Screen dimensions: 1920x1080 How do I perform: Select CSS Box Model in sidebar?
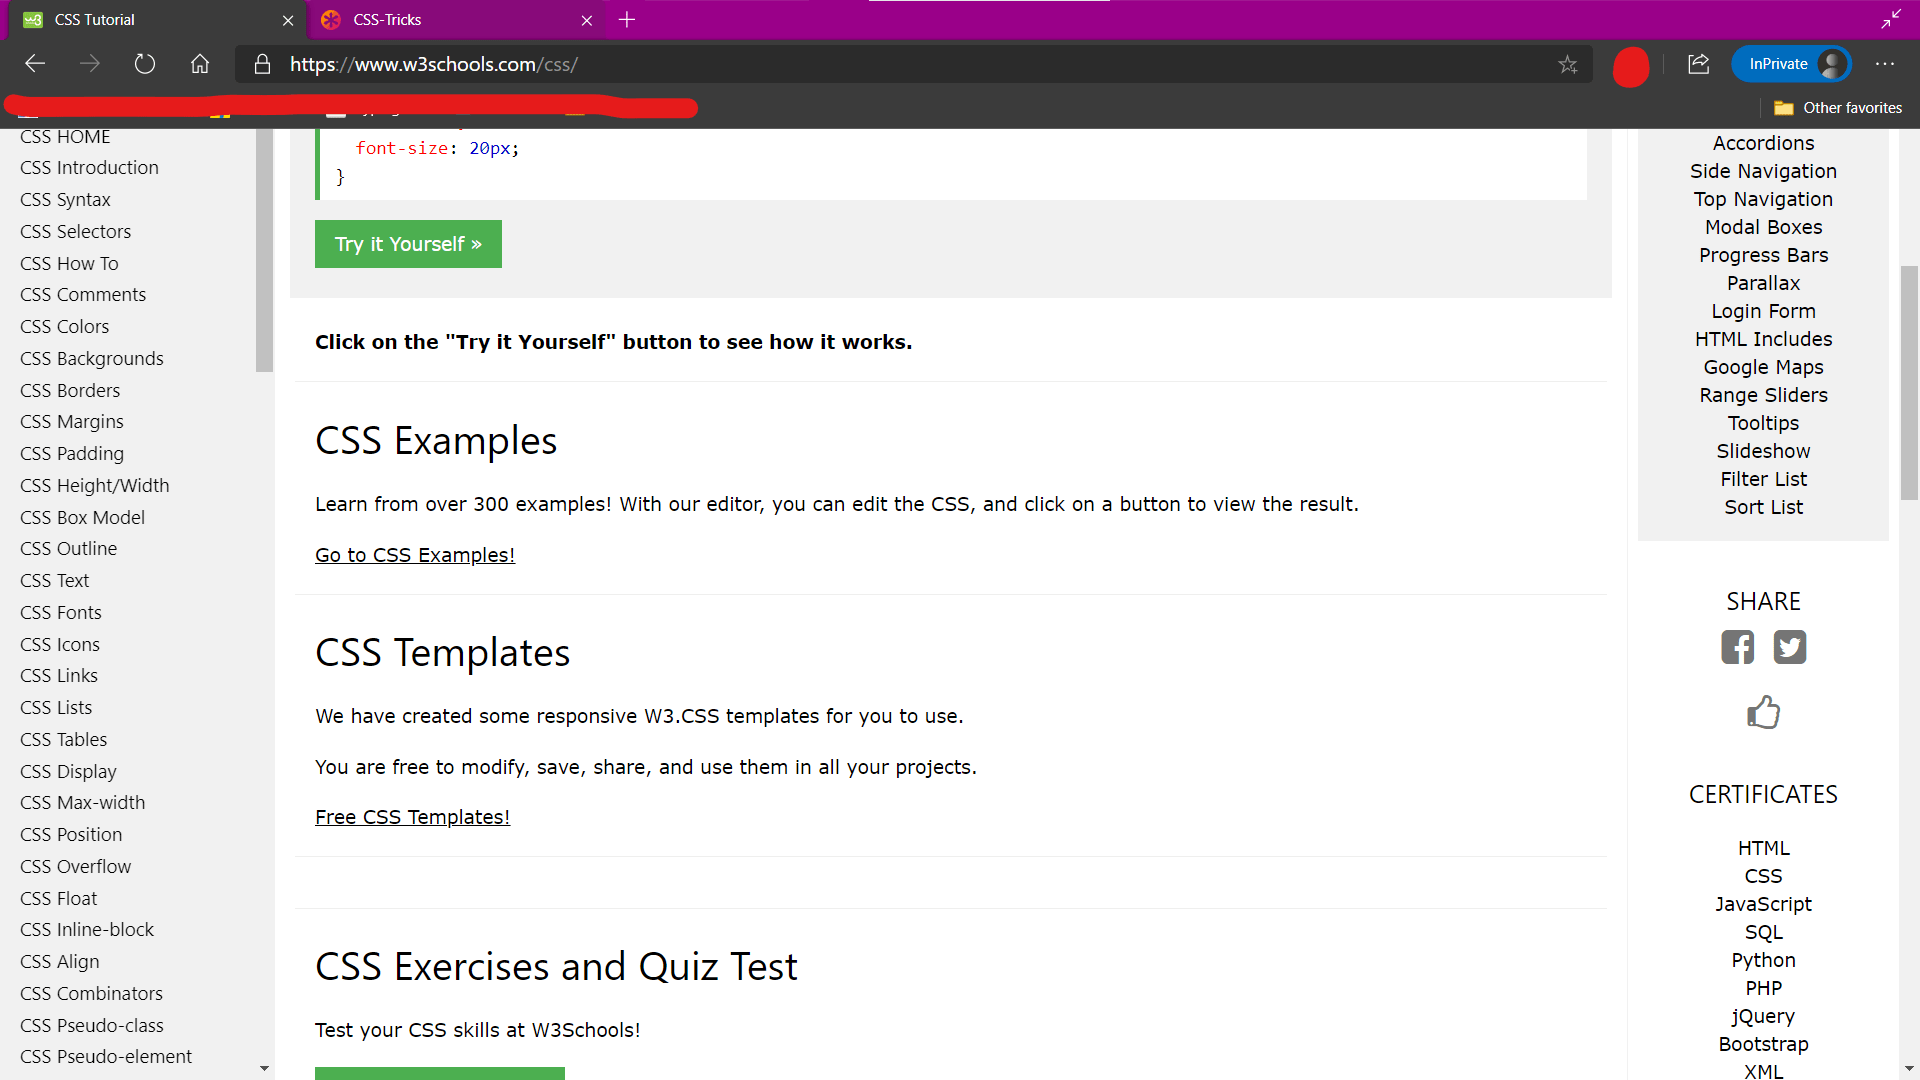(x=82, y=517)
